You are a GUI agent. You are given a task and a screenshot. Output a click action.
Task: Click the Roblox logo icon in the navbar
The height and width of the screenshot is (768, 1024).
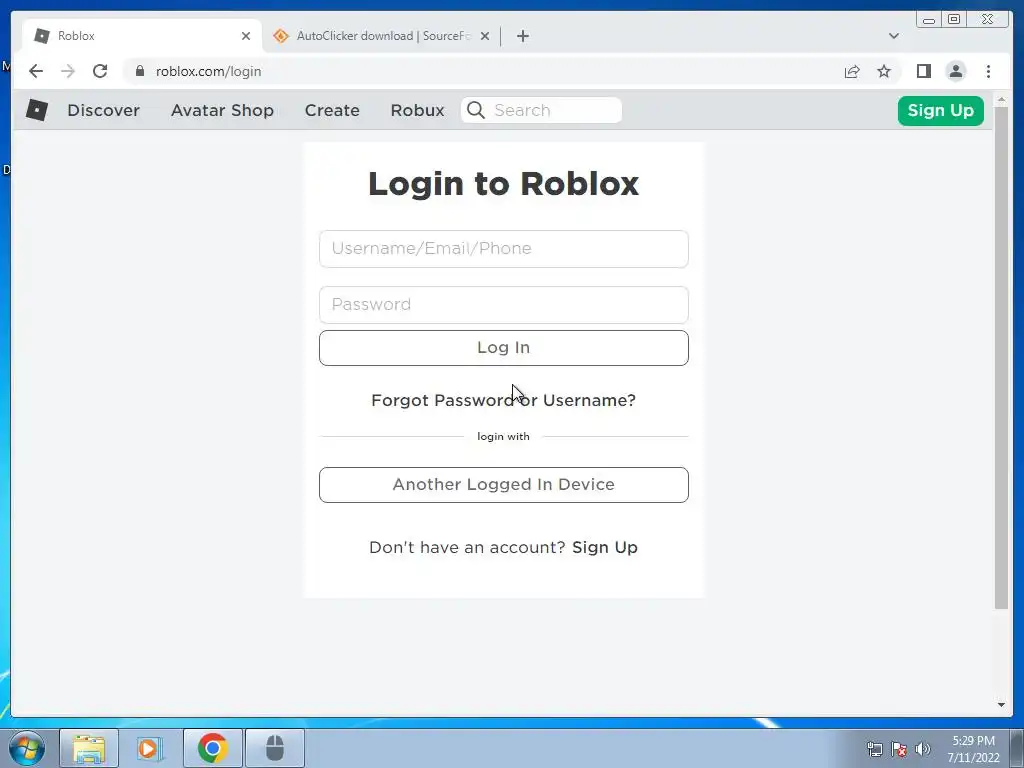tap(37, 110)
